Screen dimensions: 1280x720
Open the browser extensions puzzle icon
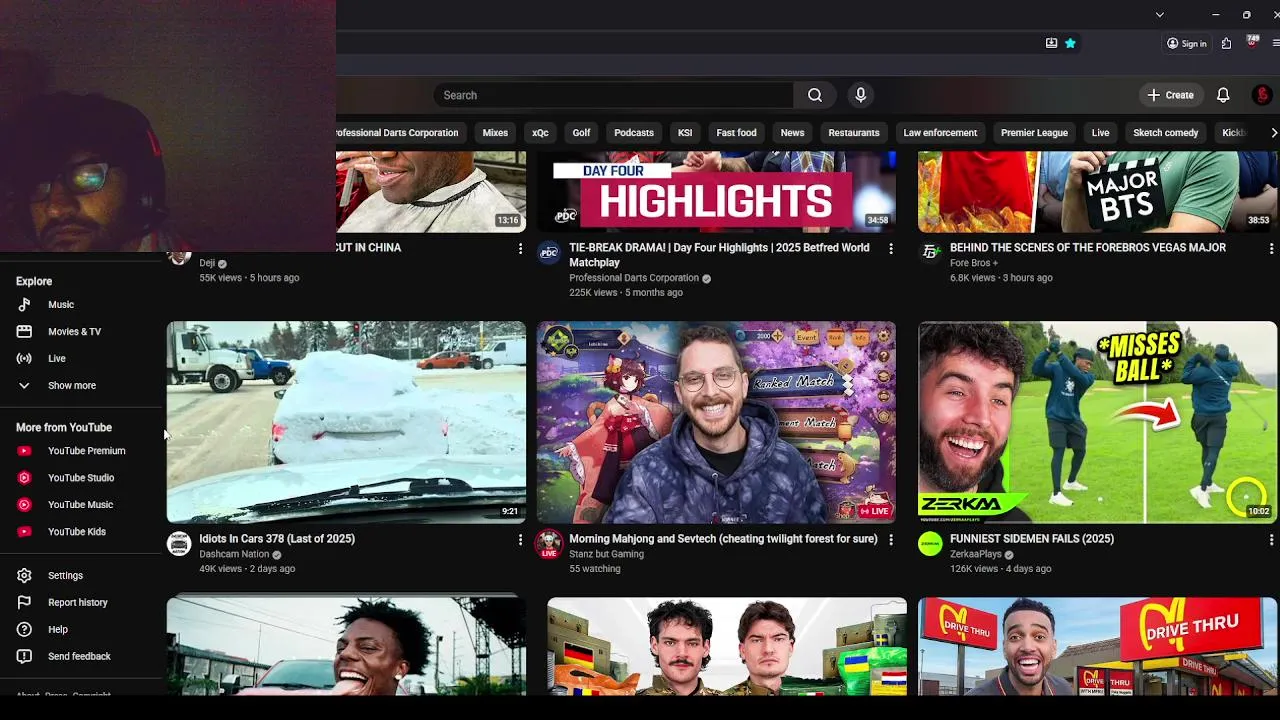point(1227,43)
